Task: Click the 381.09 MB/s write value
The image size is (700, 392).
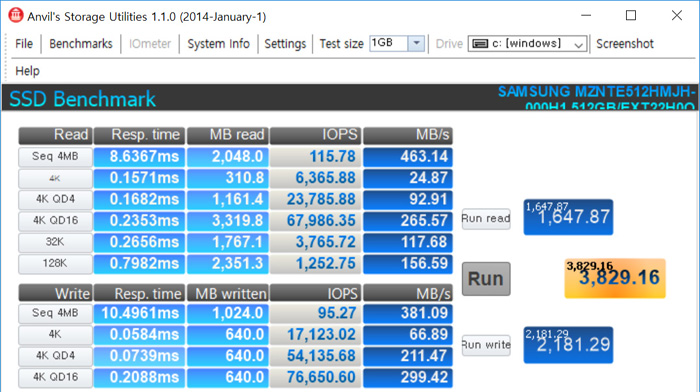Action: point(408,313)
